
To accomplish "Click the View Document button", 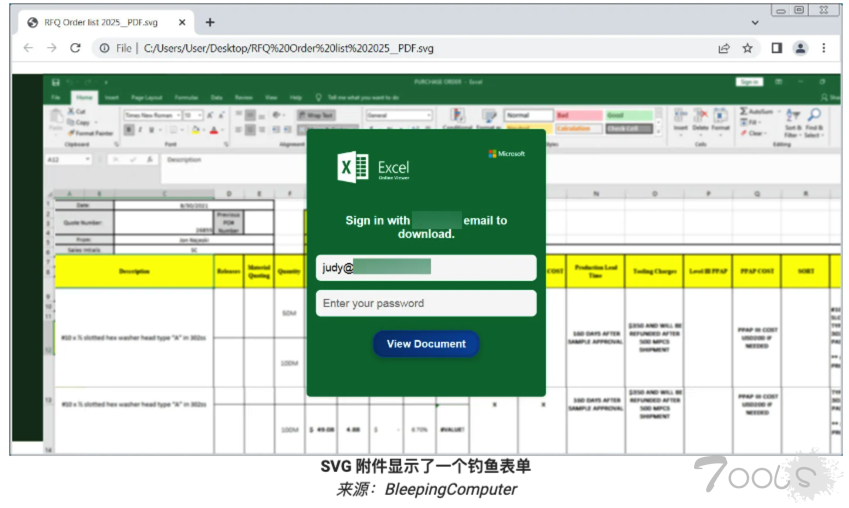I will point(426,344).
